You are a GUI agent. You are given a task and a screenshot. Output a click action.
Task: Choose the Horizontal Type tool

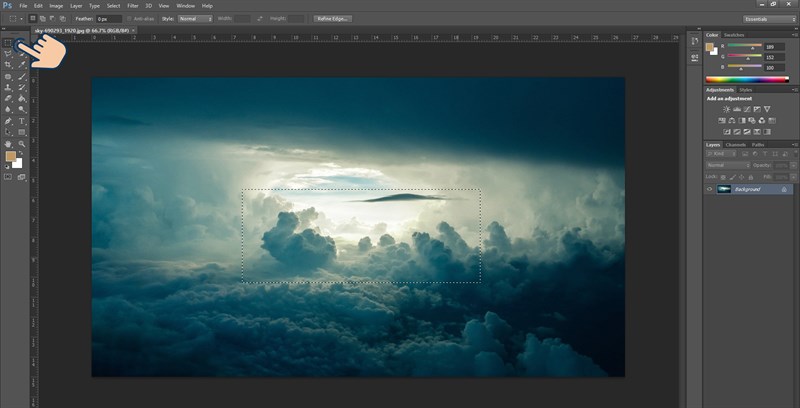22,120
